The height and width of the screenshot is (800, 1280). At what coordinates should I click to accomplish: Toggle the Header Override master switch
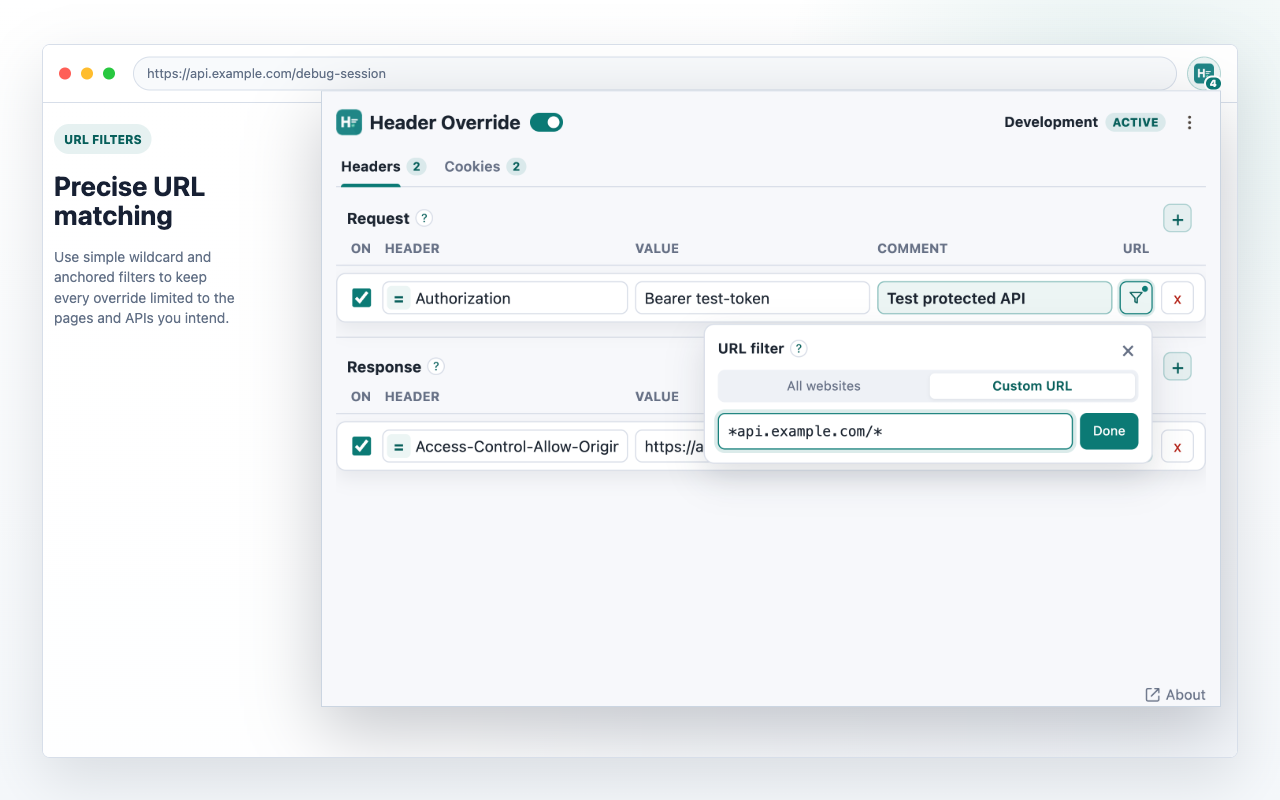click(546, 122)
